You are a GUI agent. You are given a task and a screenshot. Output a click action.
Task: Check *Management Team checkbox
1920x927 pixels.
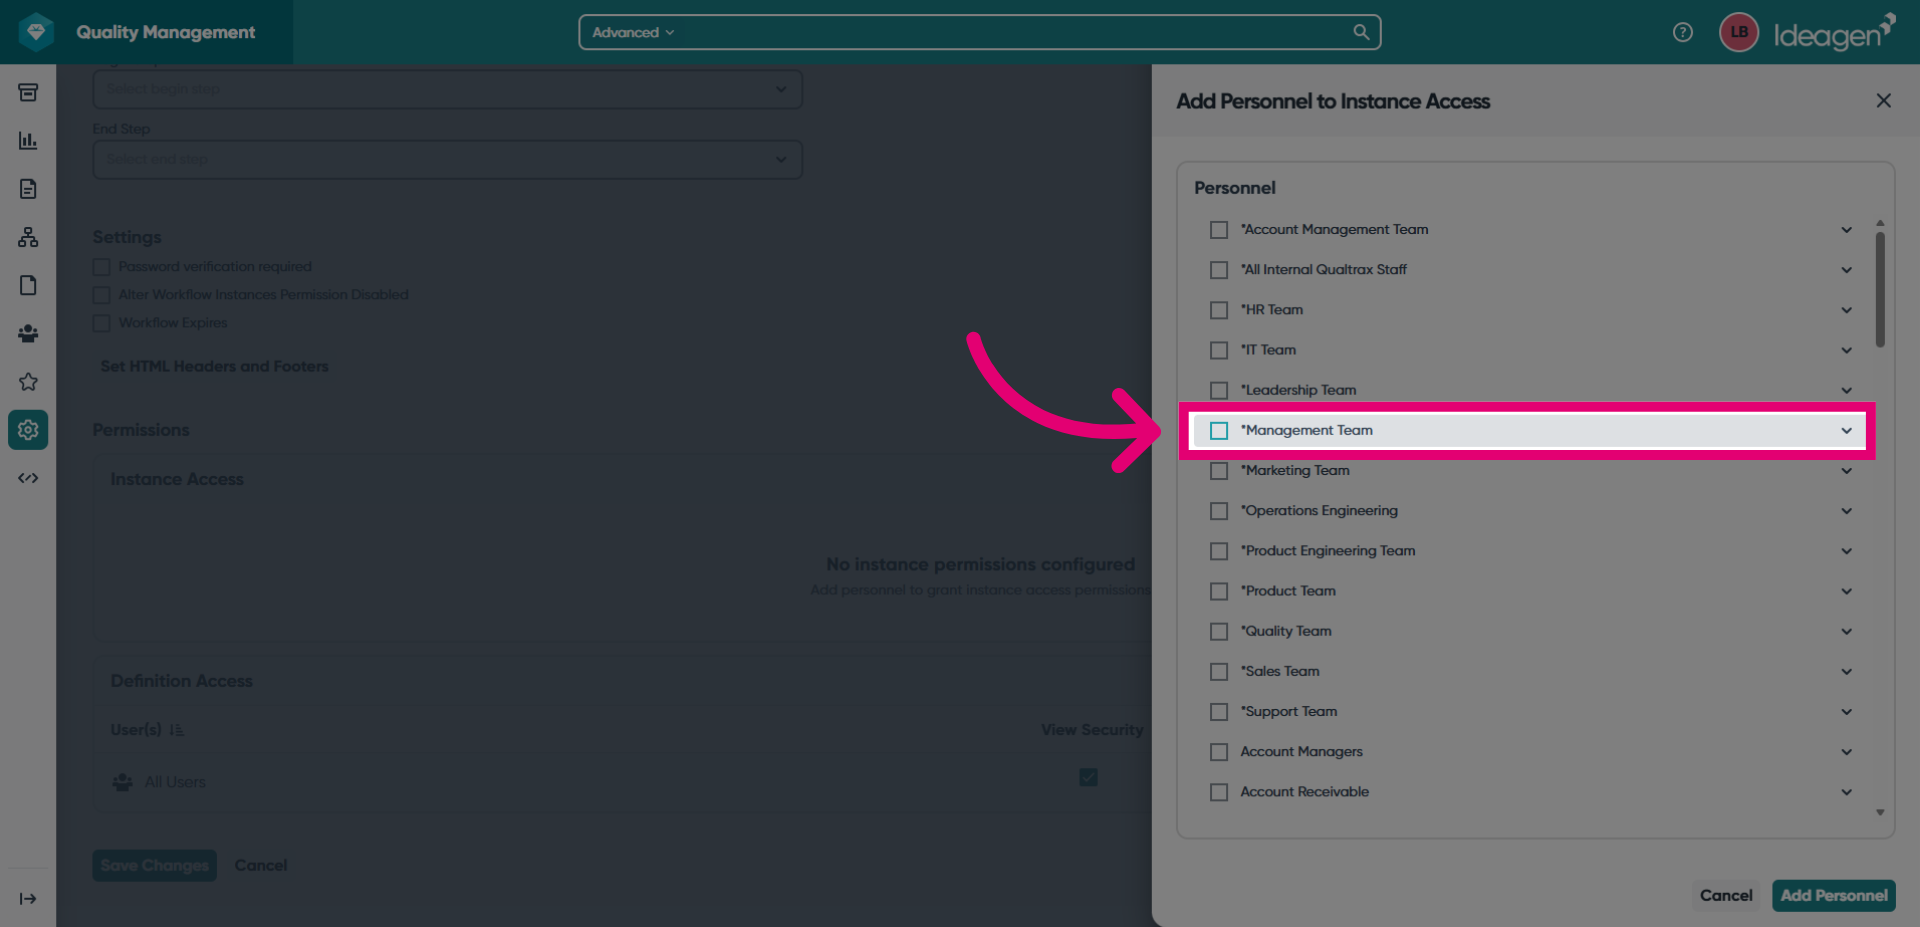coord(1219,431)
